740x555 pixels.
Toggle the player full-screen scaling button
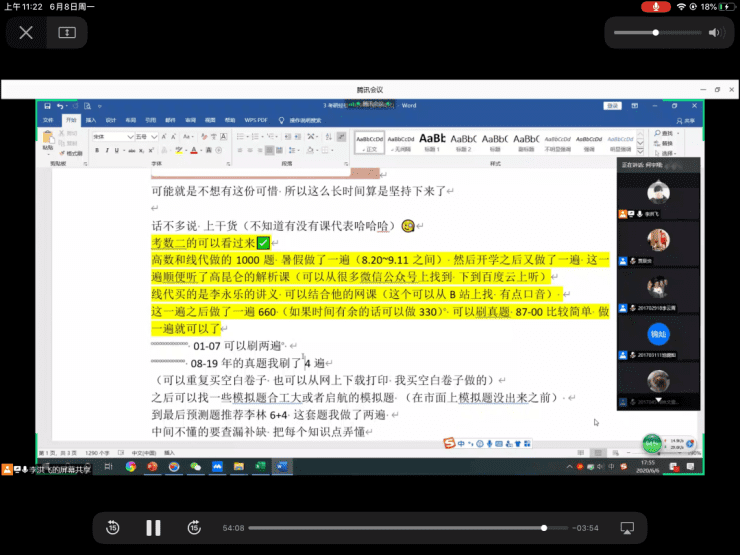pos(66,32)
